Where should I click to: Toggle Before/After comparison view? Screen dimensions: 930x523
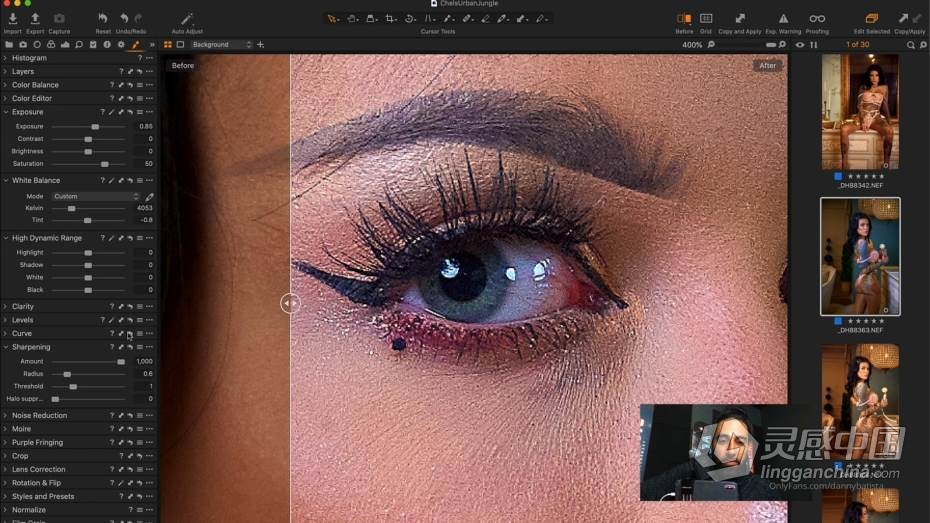pyautogui.click(x=684, y=18)
